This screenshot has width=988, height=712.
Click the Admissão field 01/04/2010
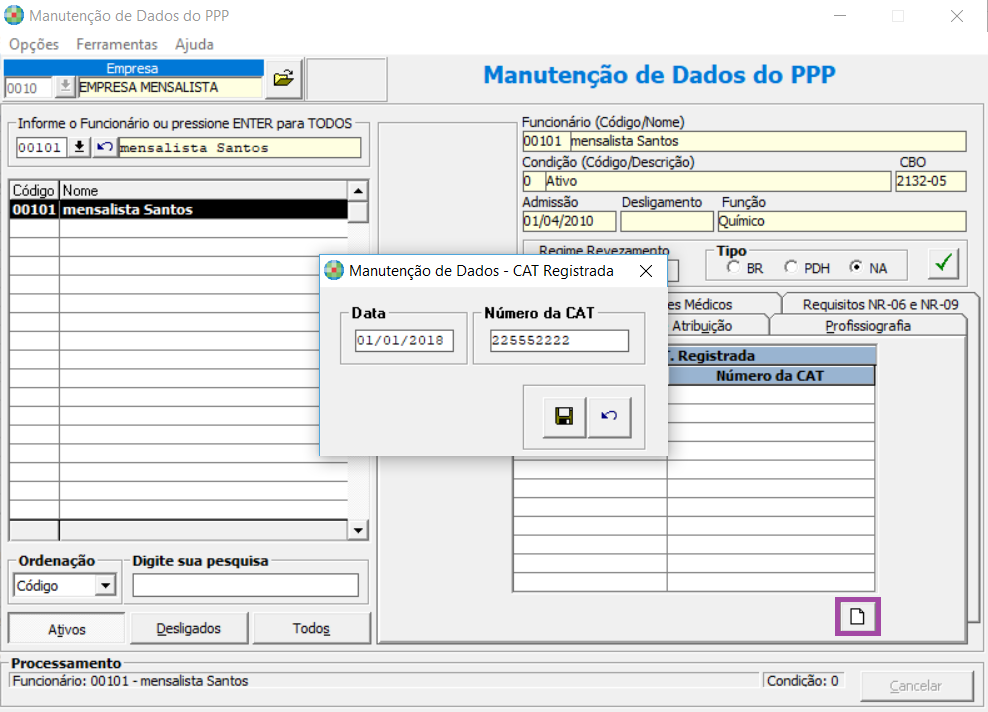568,221
